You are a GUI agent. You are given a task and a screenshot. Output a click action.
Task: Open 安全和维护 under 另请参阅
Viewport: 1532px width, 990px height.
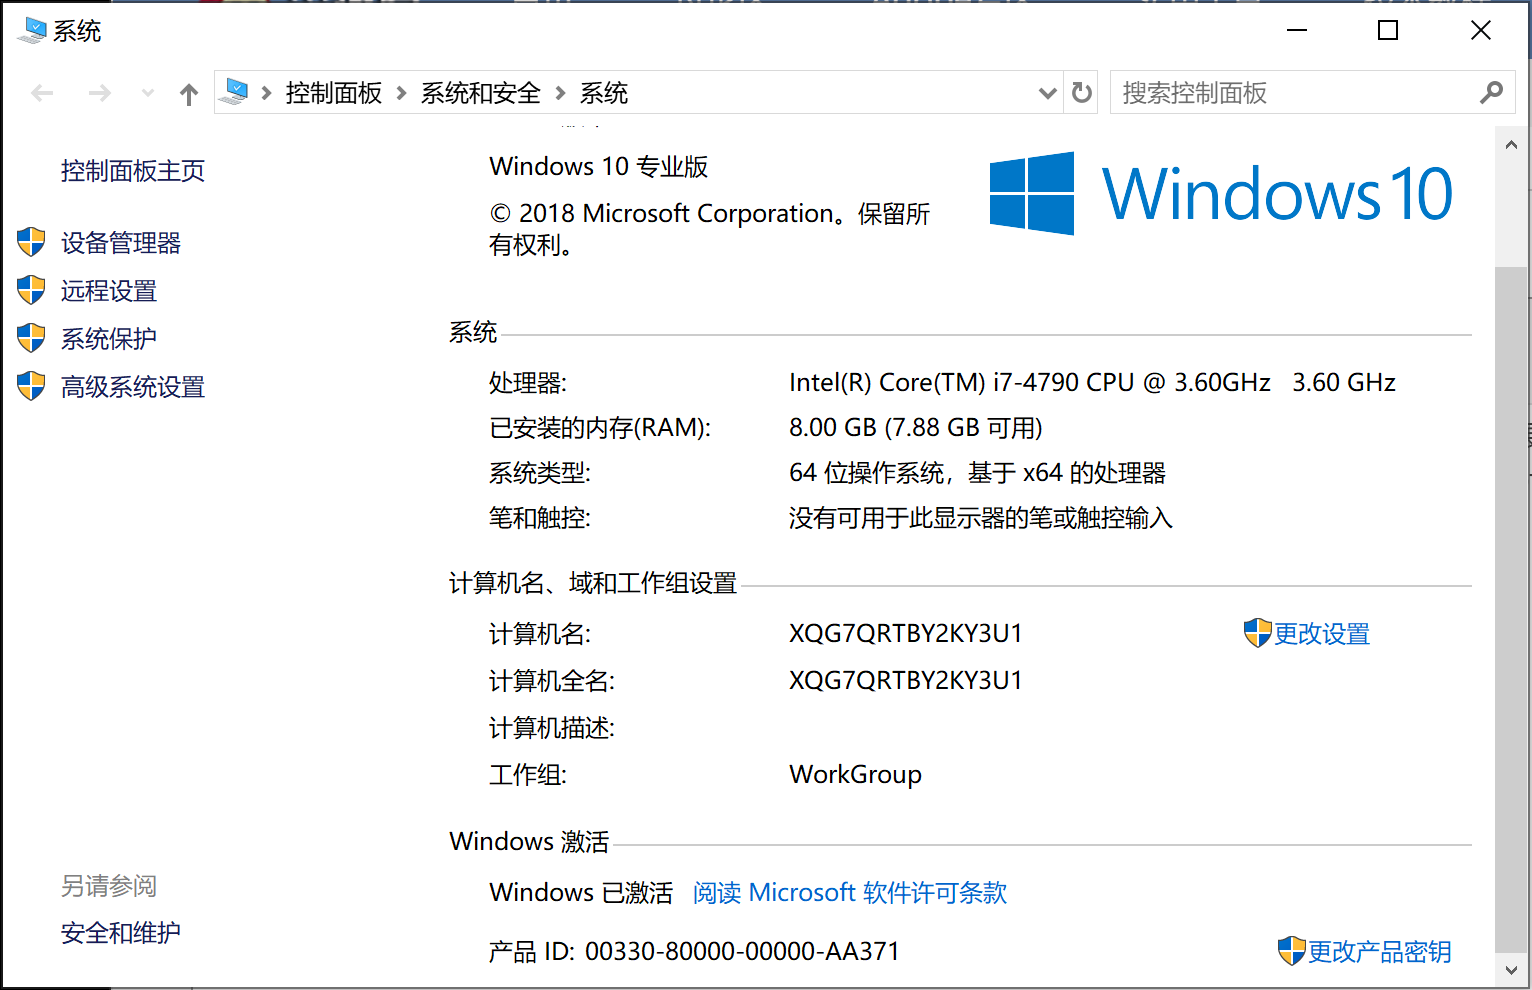121,933
